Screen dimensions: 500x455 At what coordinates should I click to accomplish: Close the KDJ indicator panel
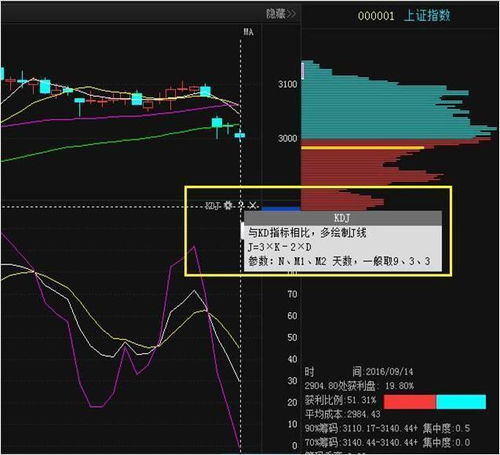click(x=253, y=205)
